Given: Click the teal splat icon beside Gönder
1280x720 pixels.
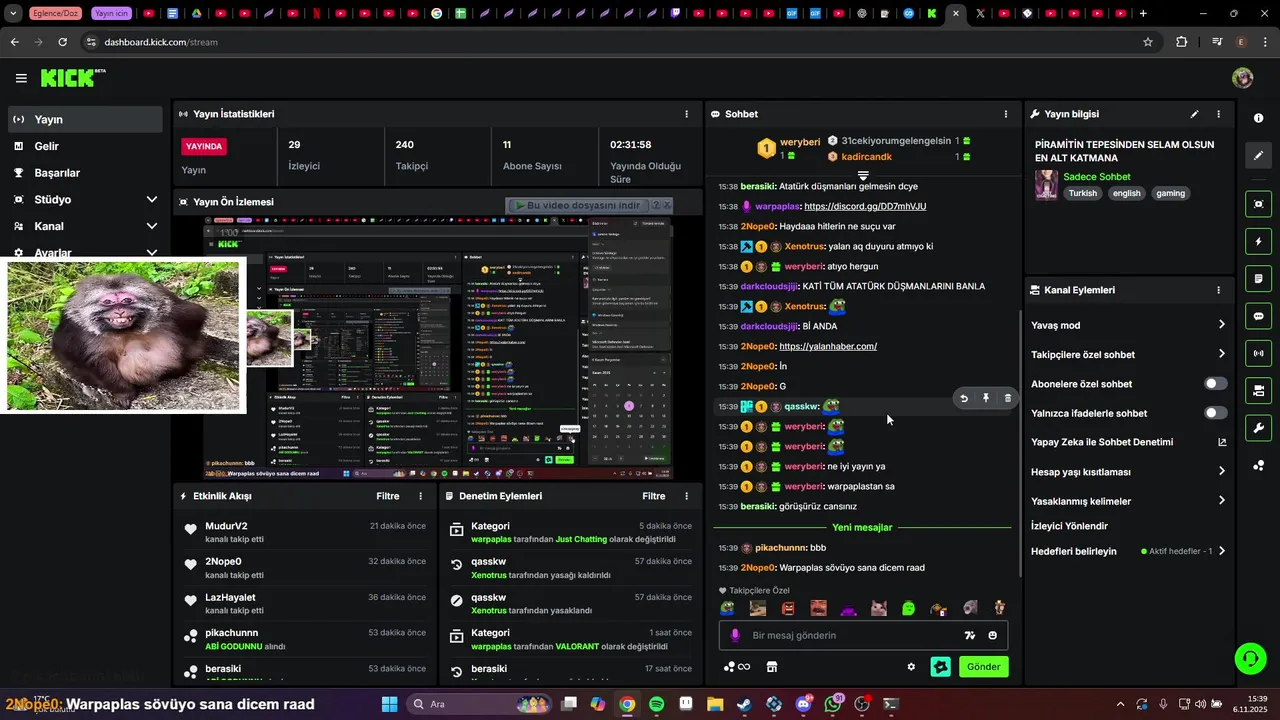Looking at the screenshot, I should [x=940, y=667].
